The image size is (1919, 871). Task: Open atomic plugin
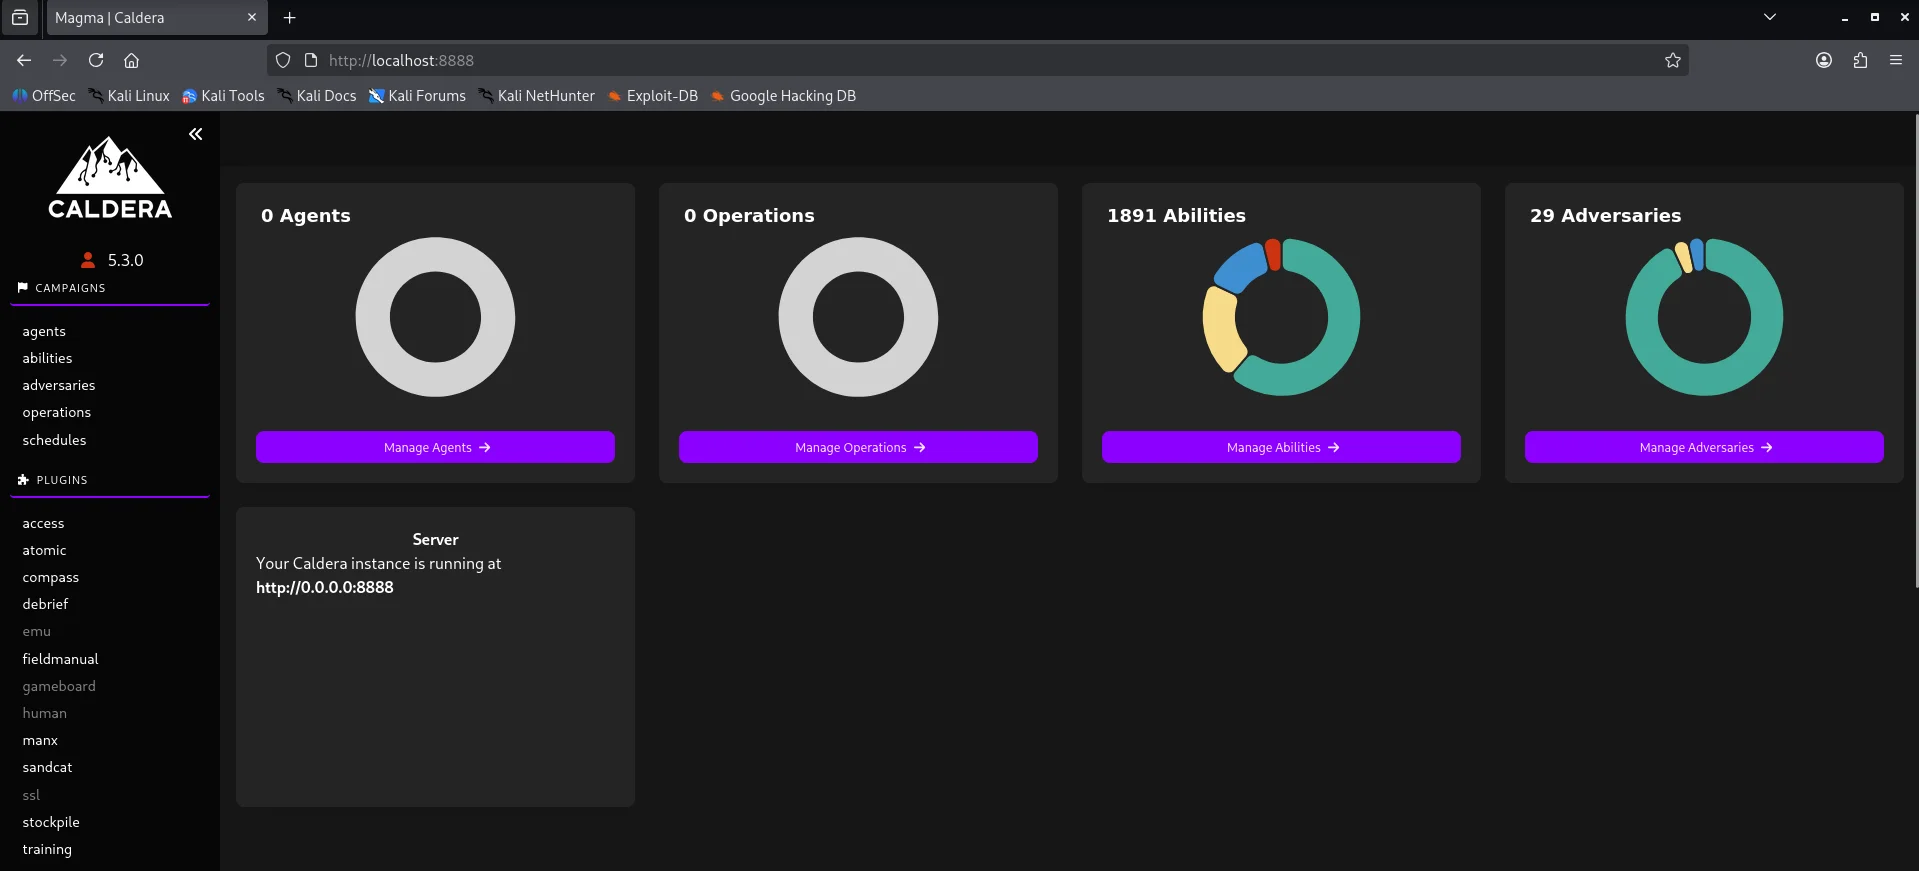point(44,550)
